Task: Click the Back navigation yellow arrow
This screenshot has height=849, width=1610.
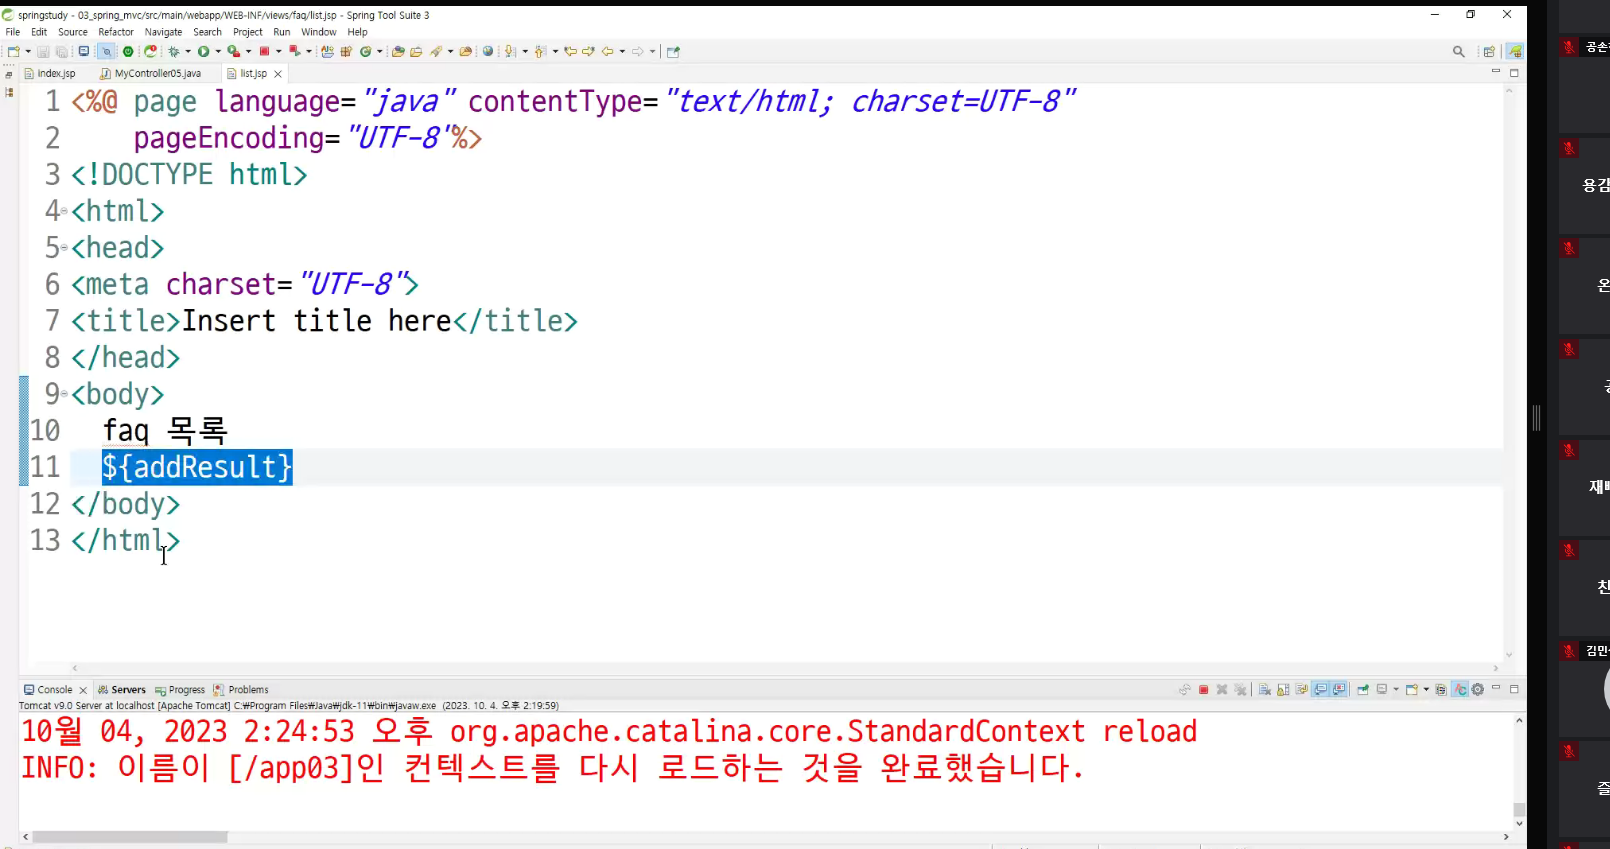Action: (x=607, y=51)
